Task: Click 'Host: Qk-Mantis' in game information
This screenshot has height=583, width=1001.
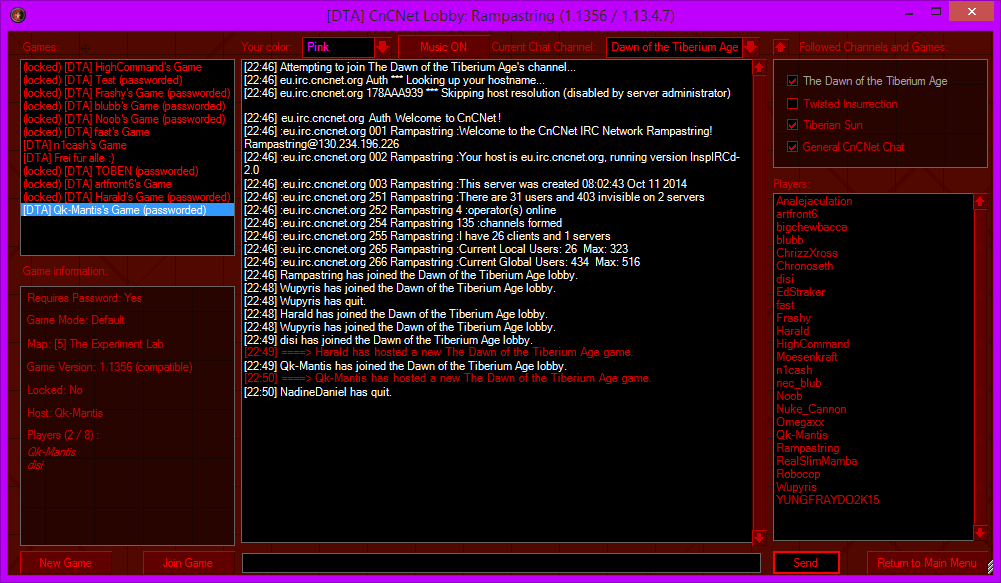Action: click(64, 413)
